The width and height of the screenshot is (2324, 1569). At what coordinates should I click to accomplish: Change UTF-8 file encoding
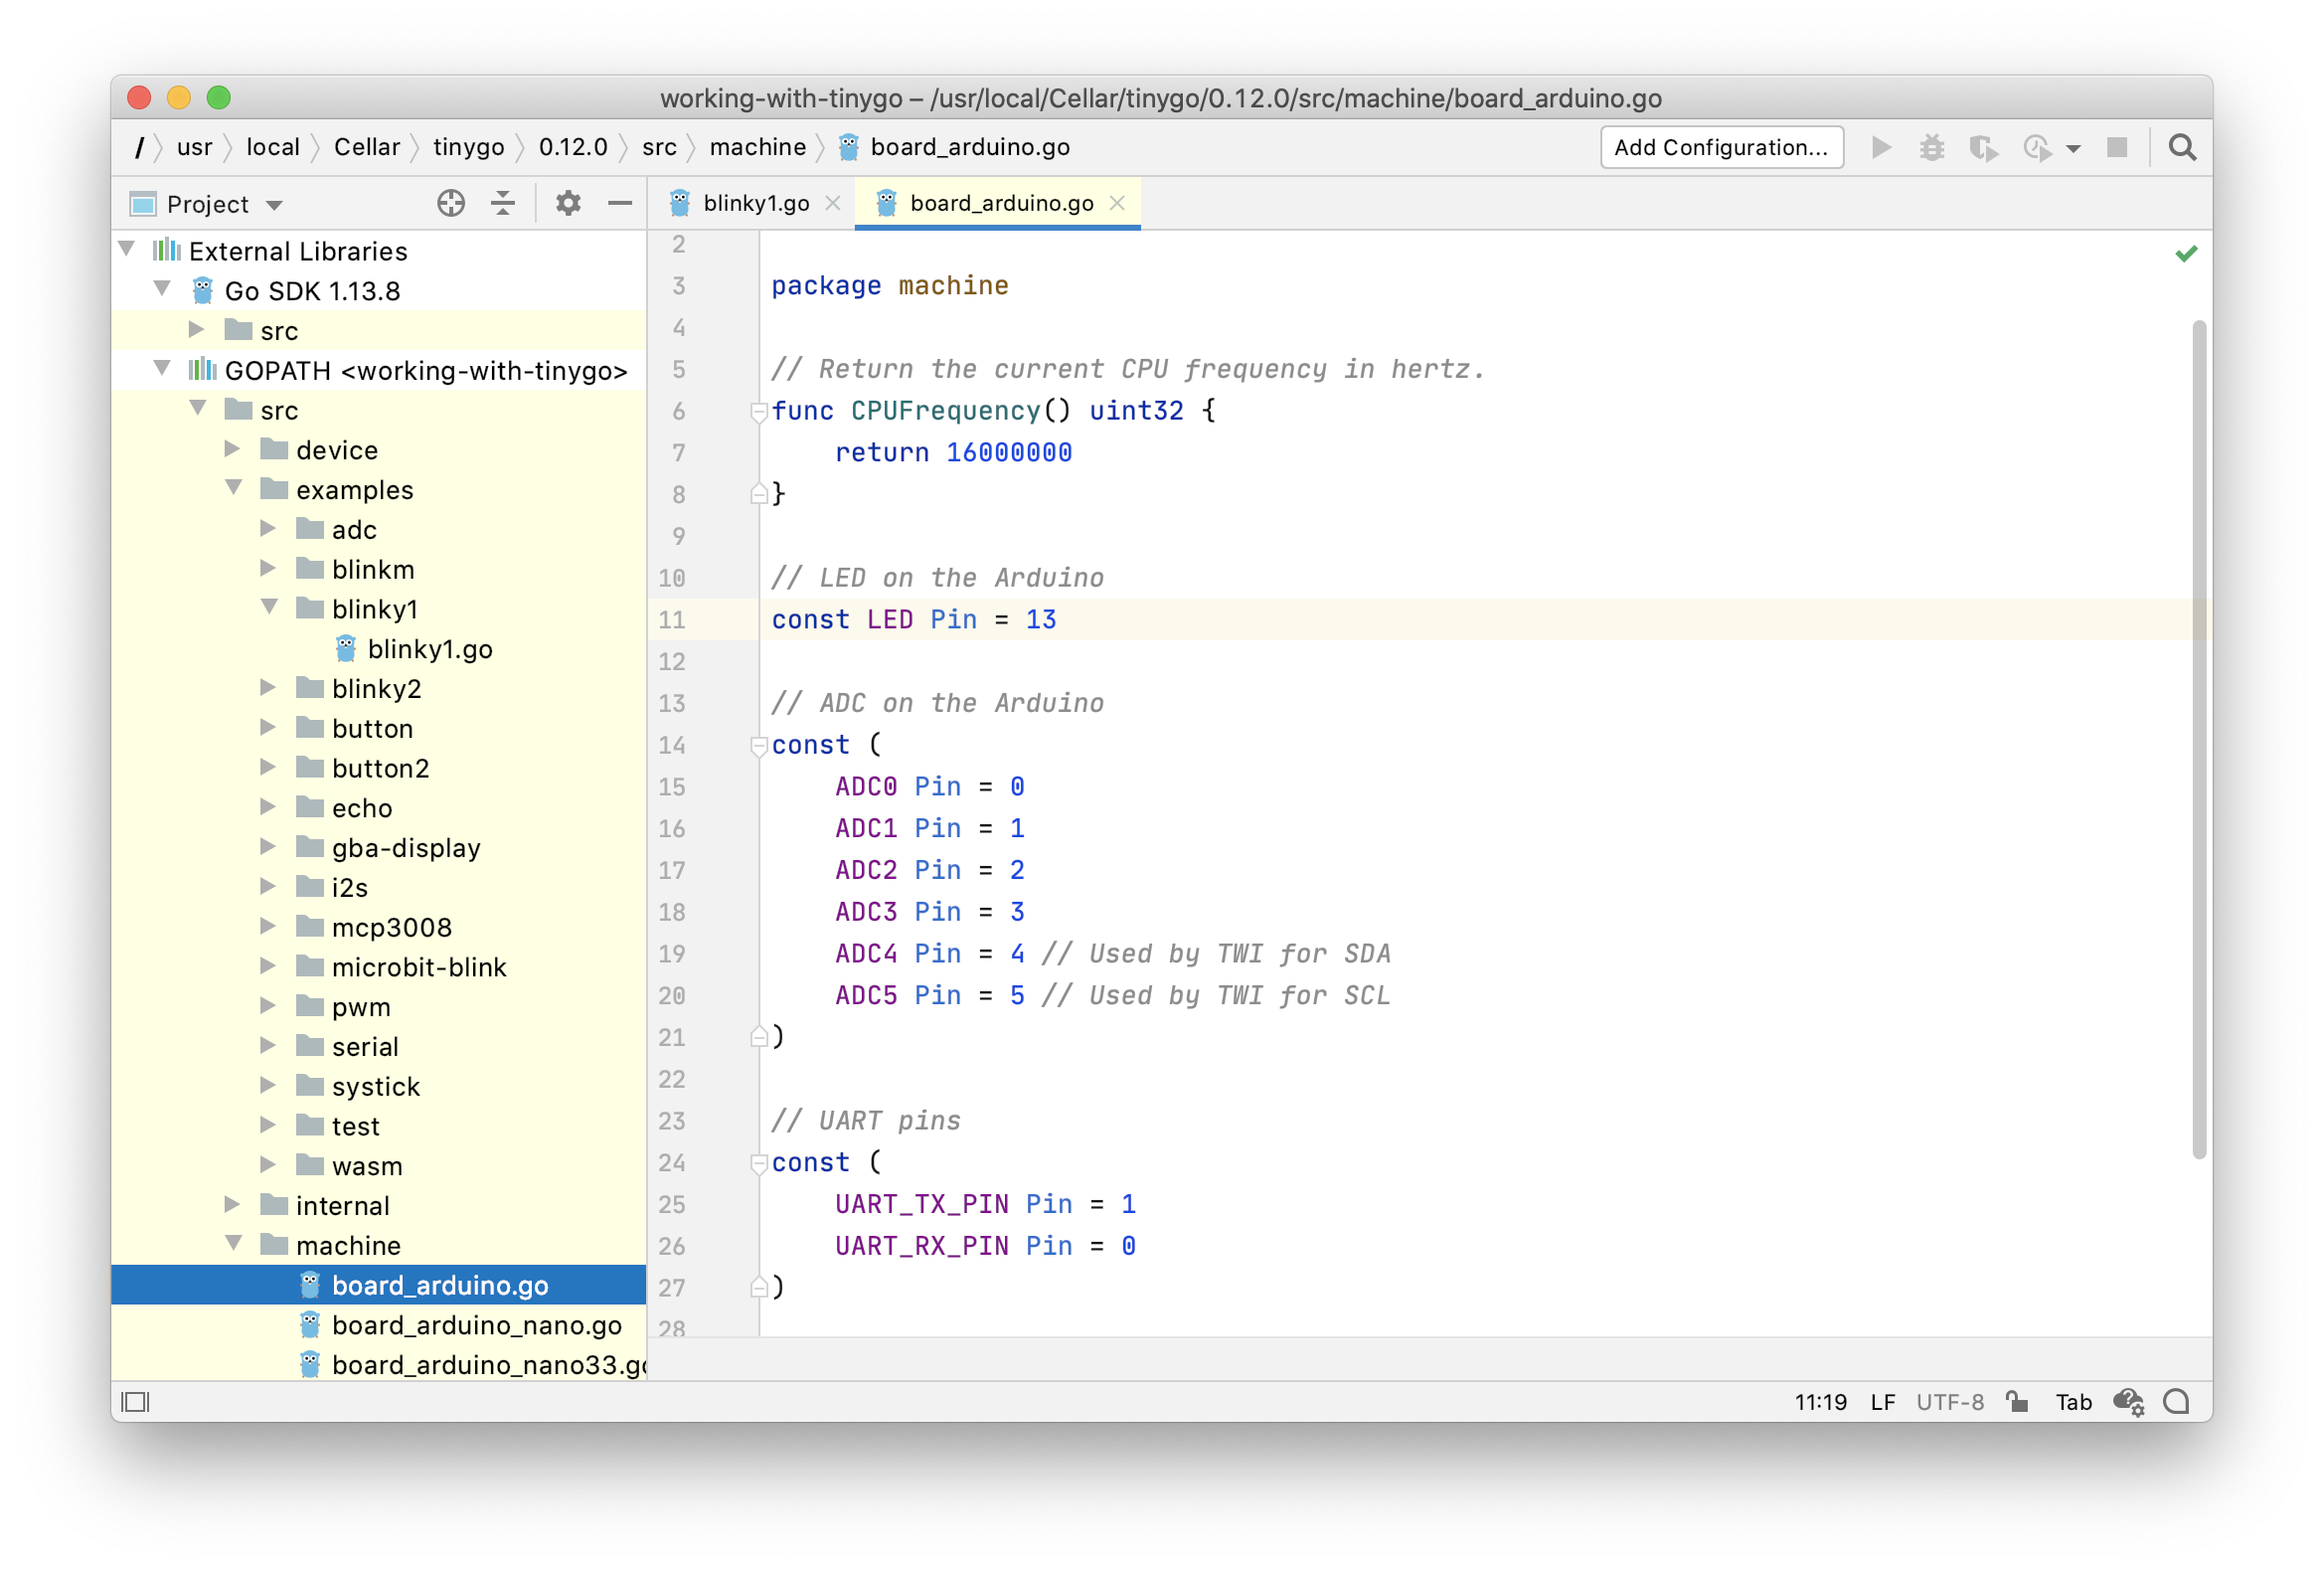(1949, 1402)
